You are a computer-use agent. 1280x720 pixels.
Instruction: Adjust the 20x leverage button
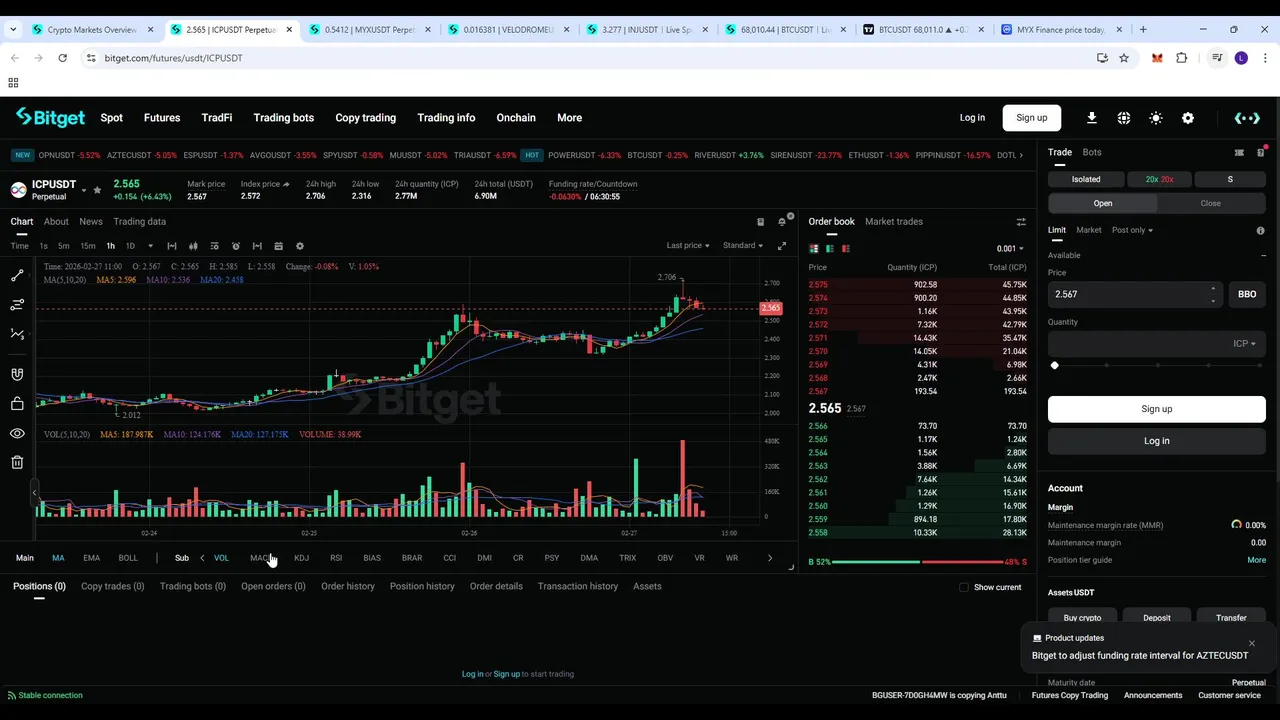[x=1160, y=180]
